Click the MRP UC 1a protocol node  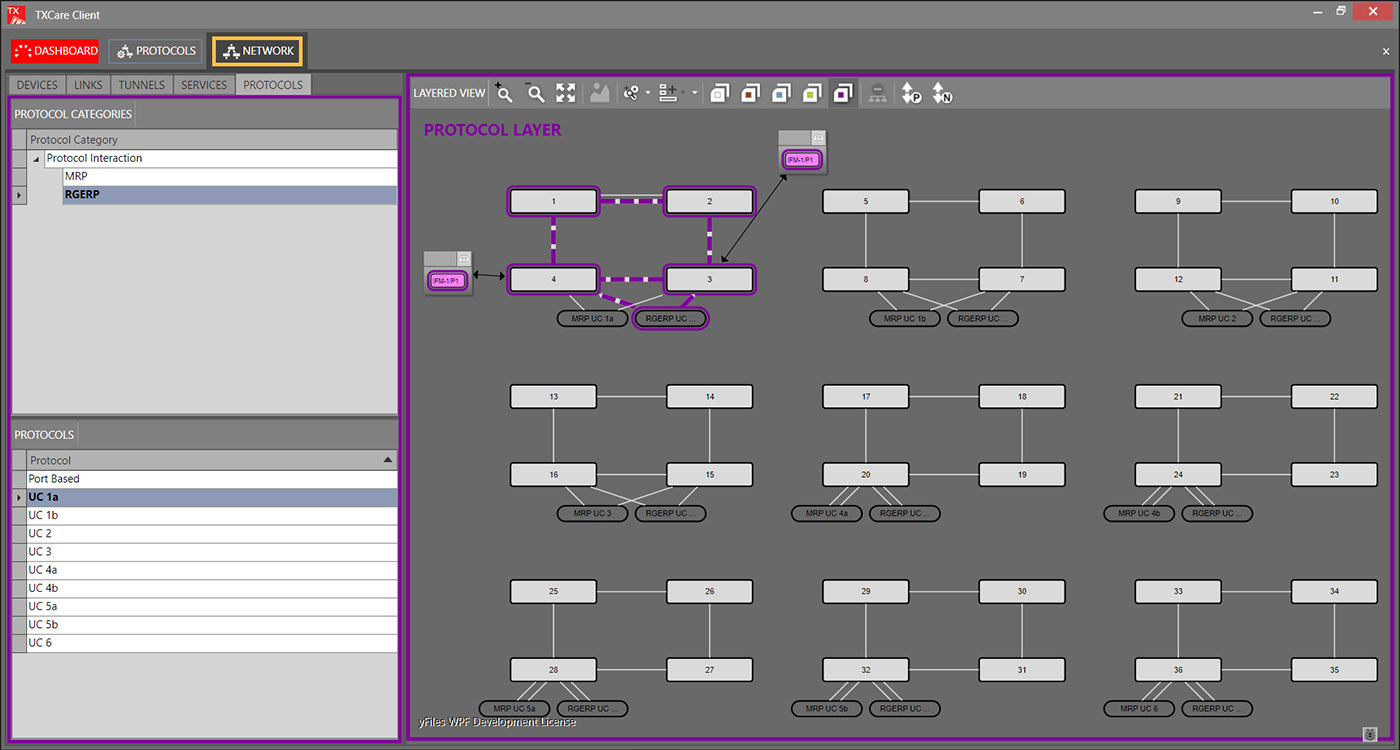click(x=593, y=319)
